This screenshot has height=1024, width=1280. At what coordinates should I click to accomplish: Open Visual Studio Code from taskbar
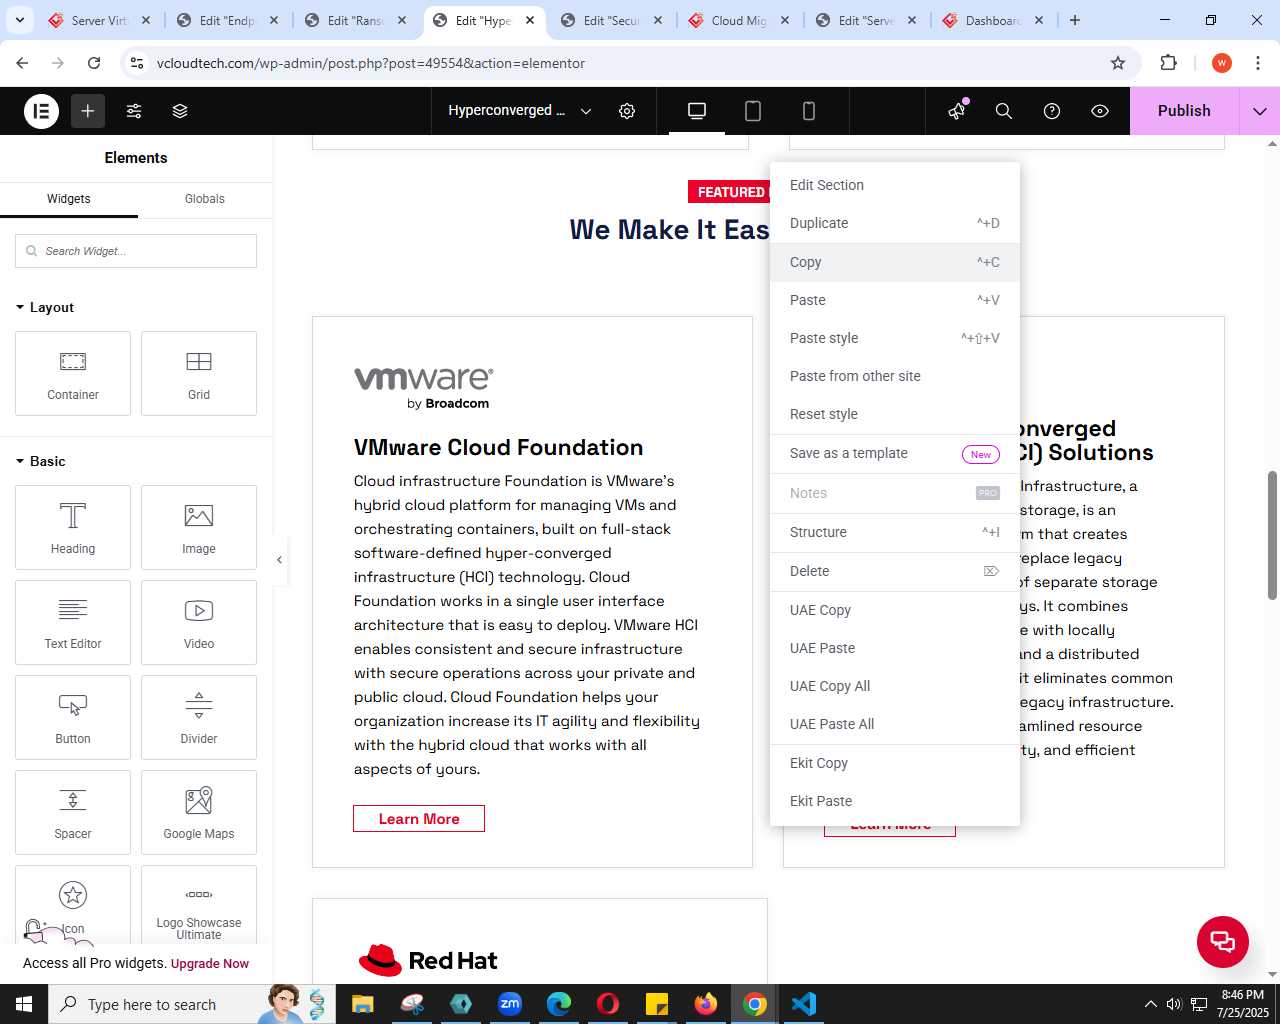tap(804, 1004)
